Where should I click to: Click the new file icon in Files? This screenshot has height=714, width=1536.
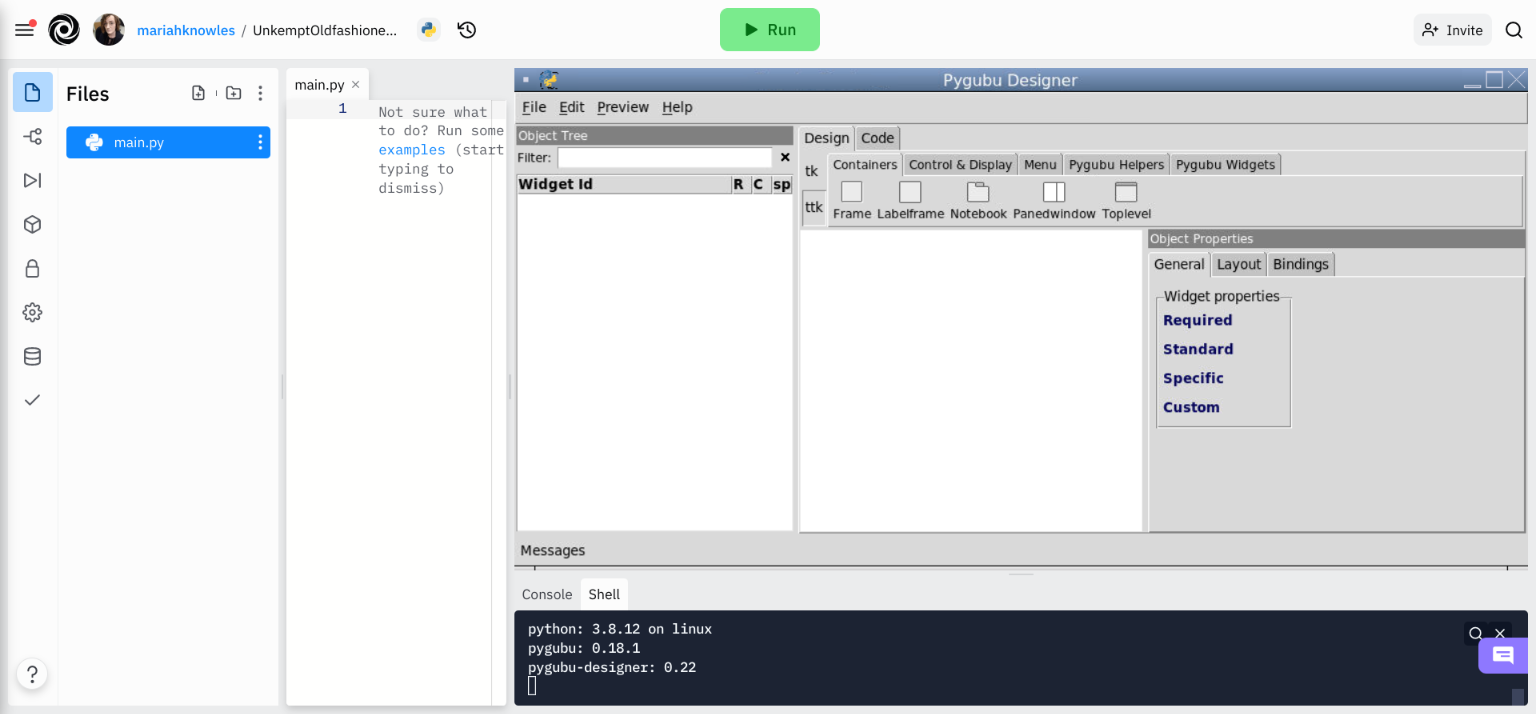click(198, 93)
